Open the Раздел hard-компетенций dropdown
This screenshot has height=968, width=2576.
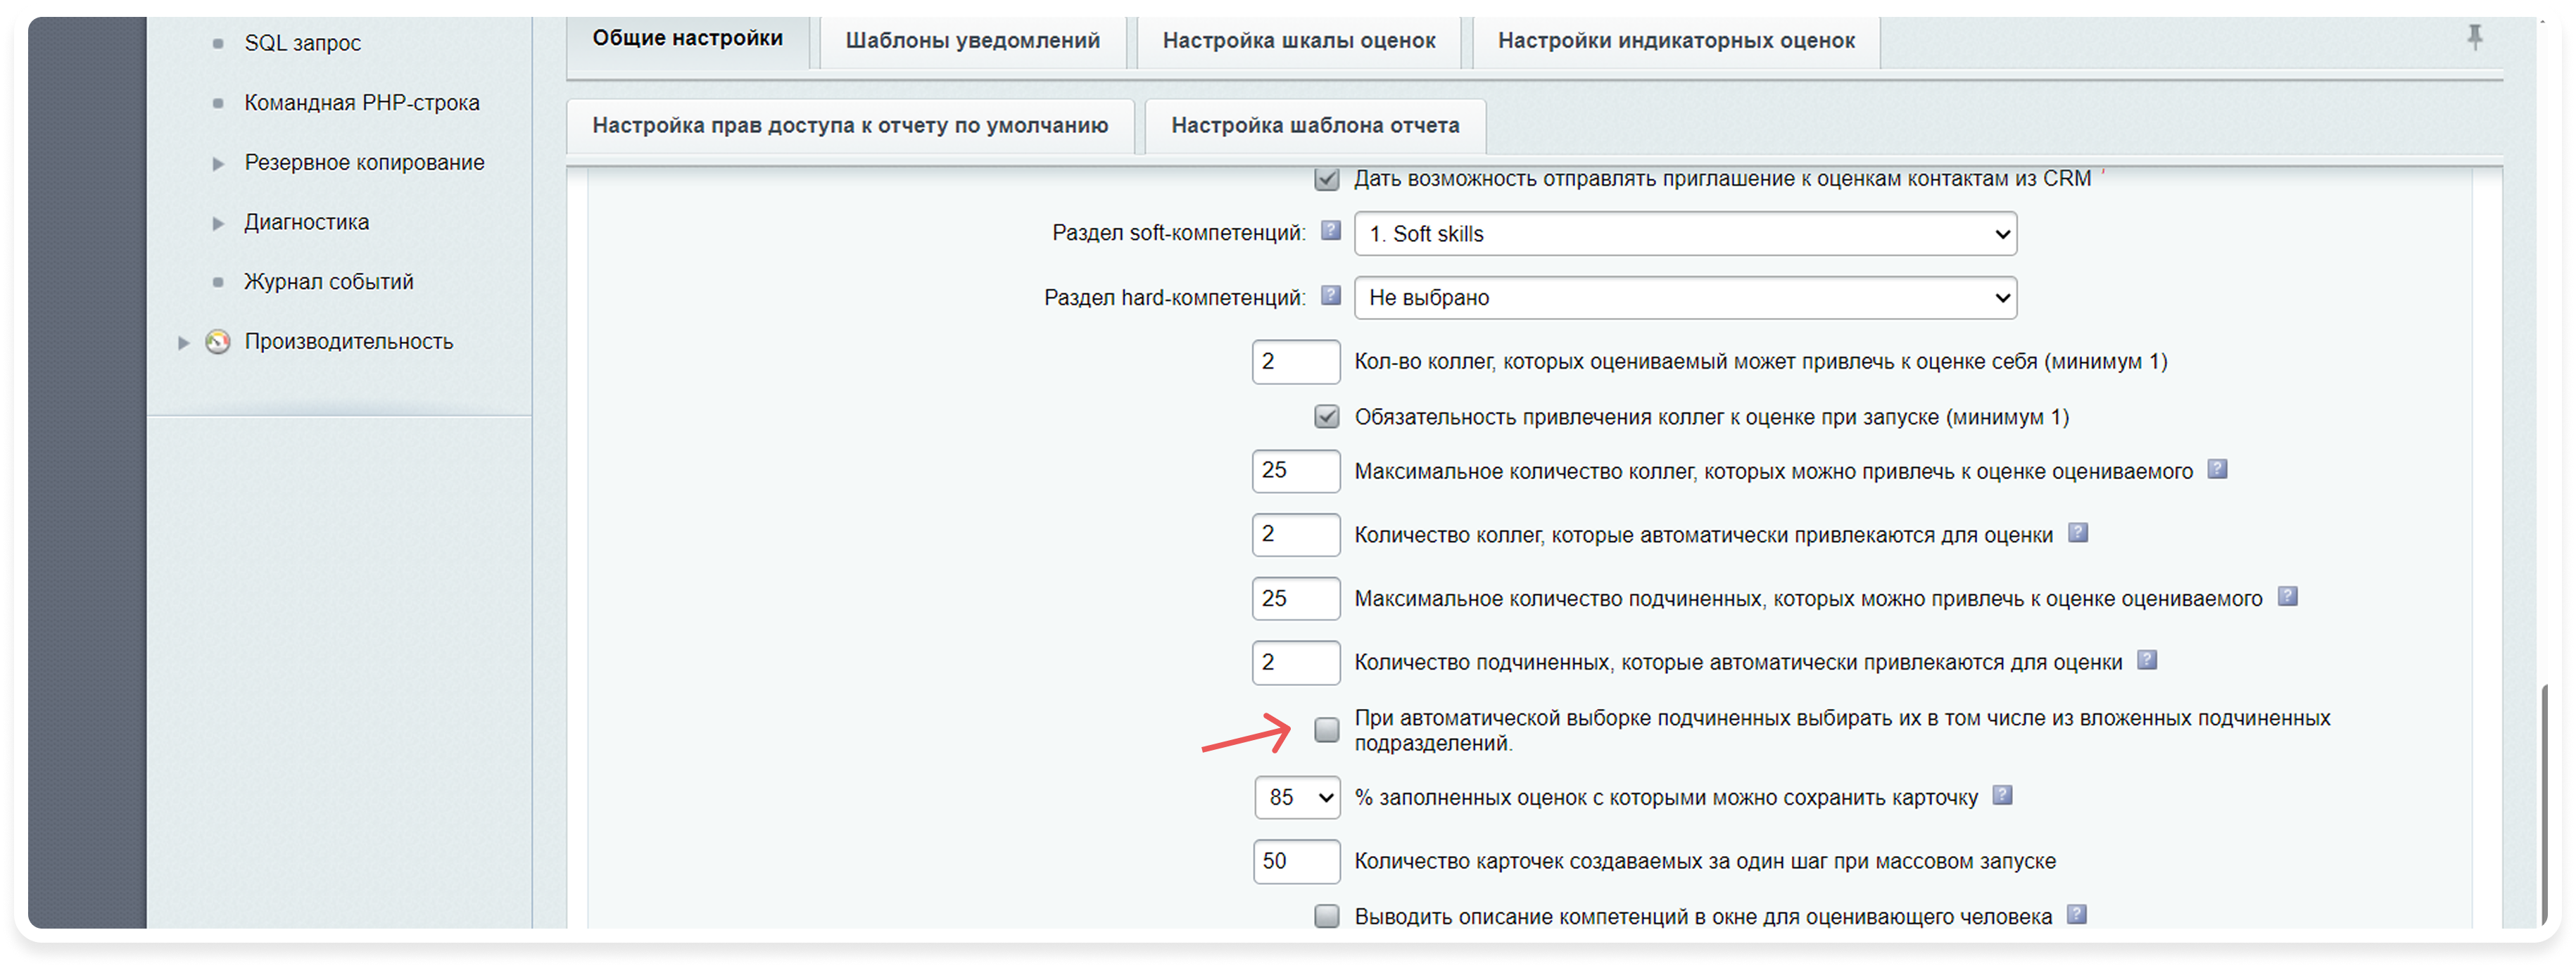click(x=1684, y=297)
